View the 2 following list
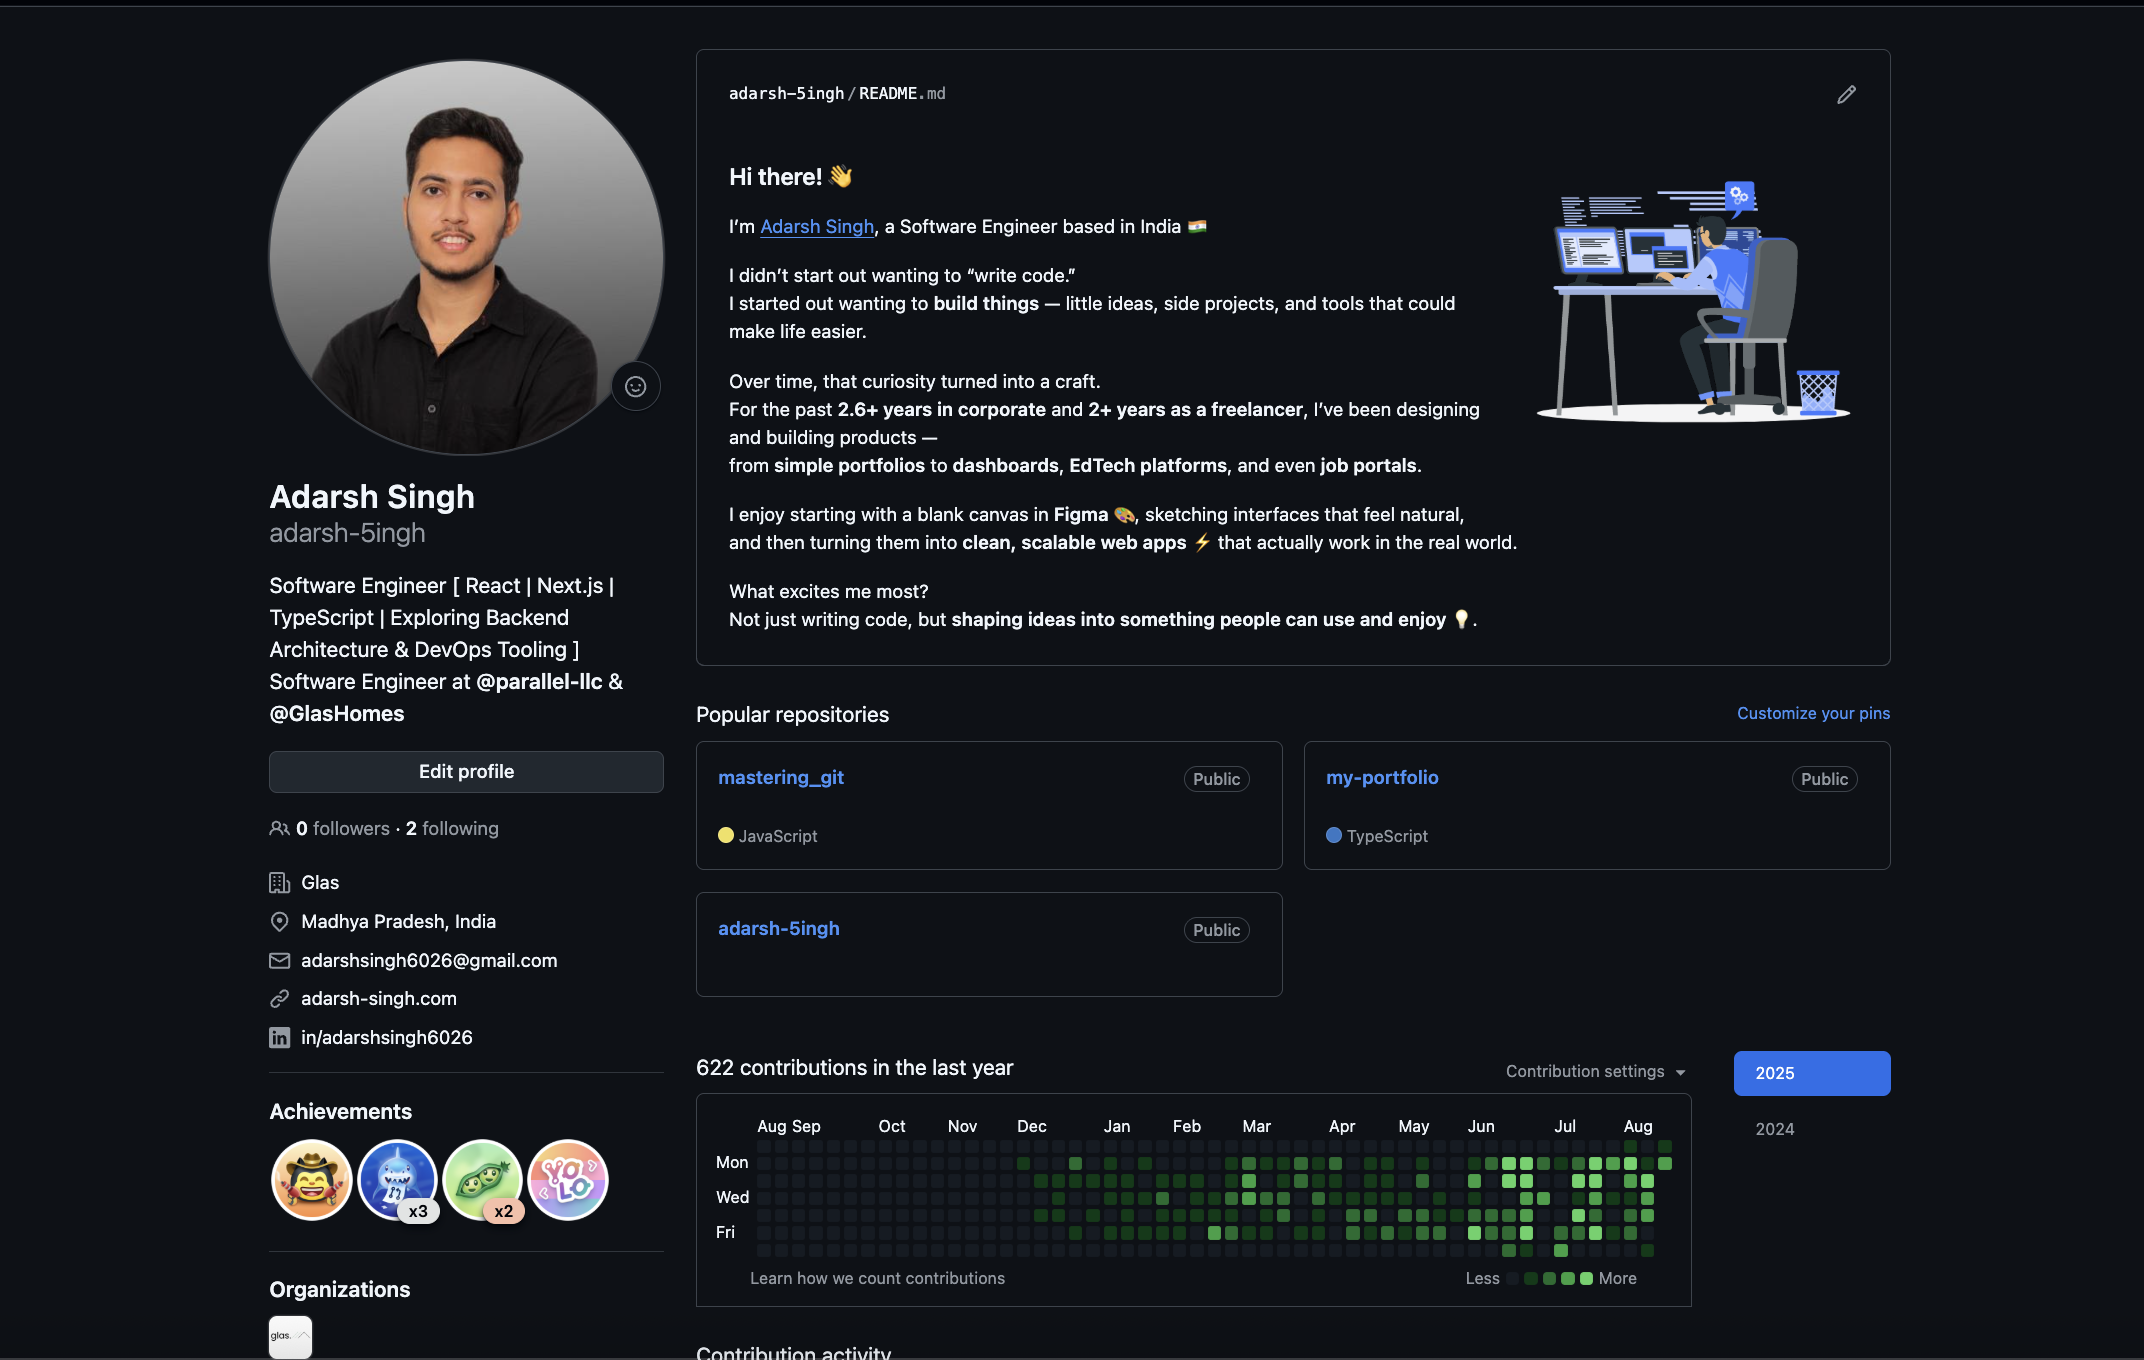This screenshot has width=2144, height=1360. pyautogui.click(x=452, y=828)
